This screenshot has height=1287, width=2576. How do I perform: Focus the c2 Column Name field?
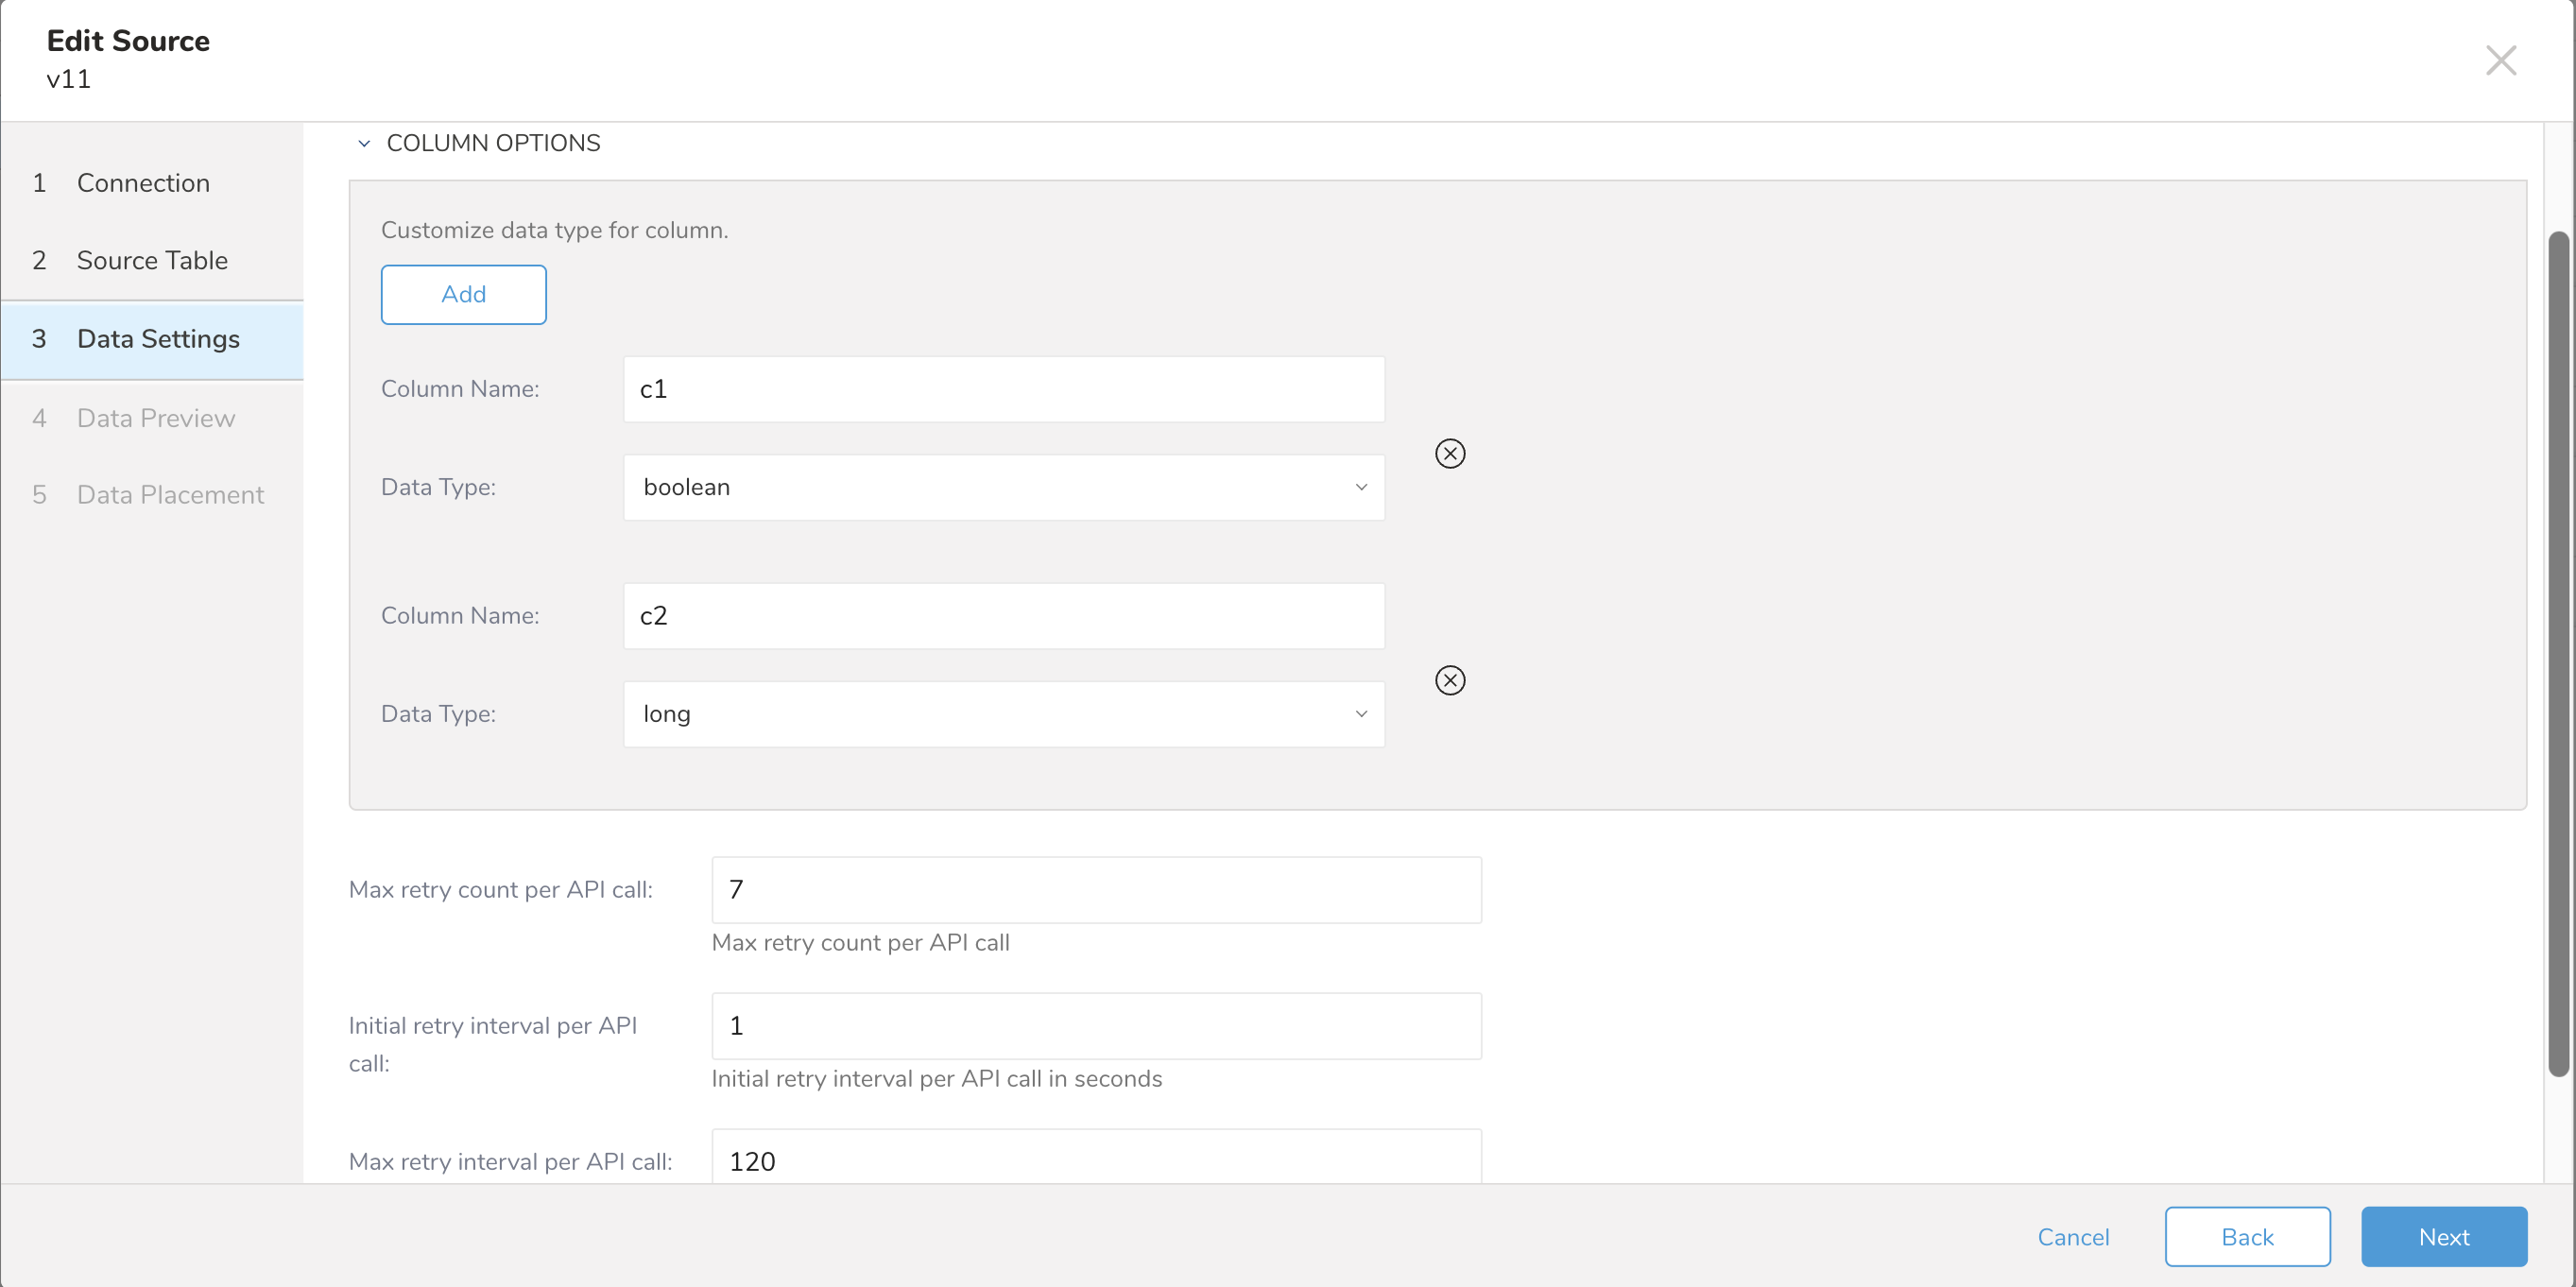point(1003,616)
